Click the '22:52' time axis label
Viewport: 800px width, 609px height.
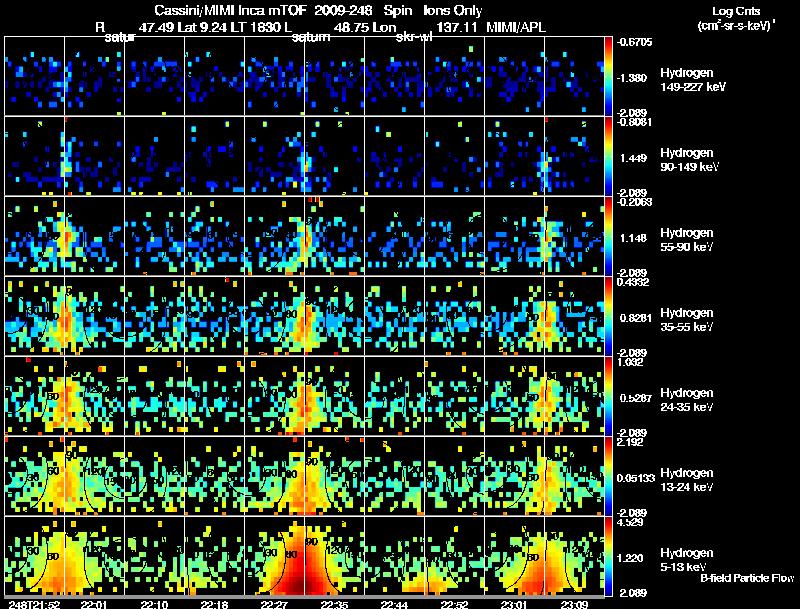pyautogui.click(x=454, y=605)
